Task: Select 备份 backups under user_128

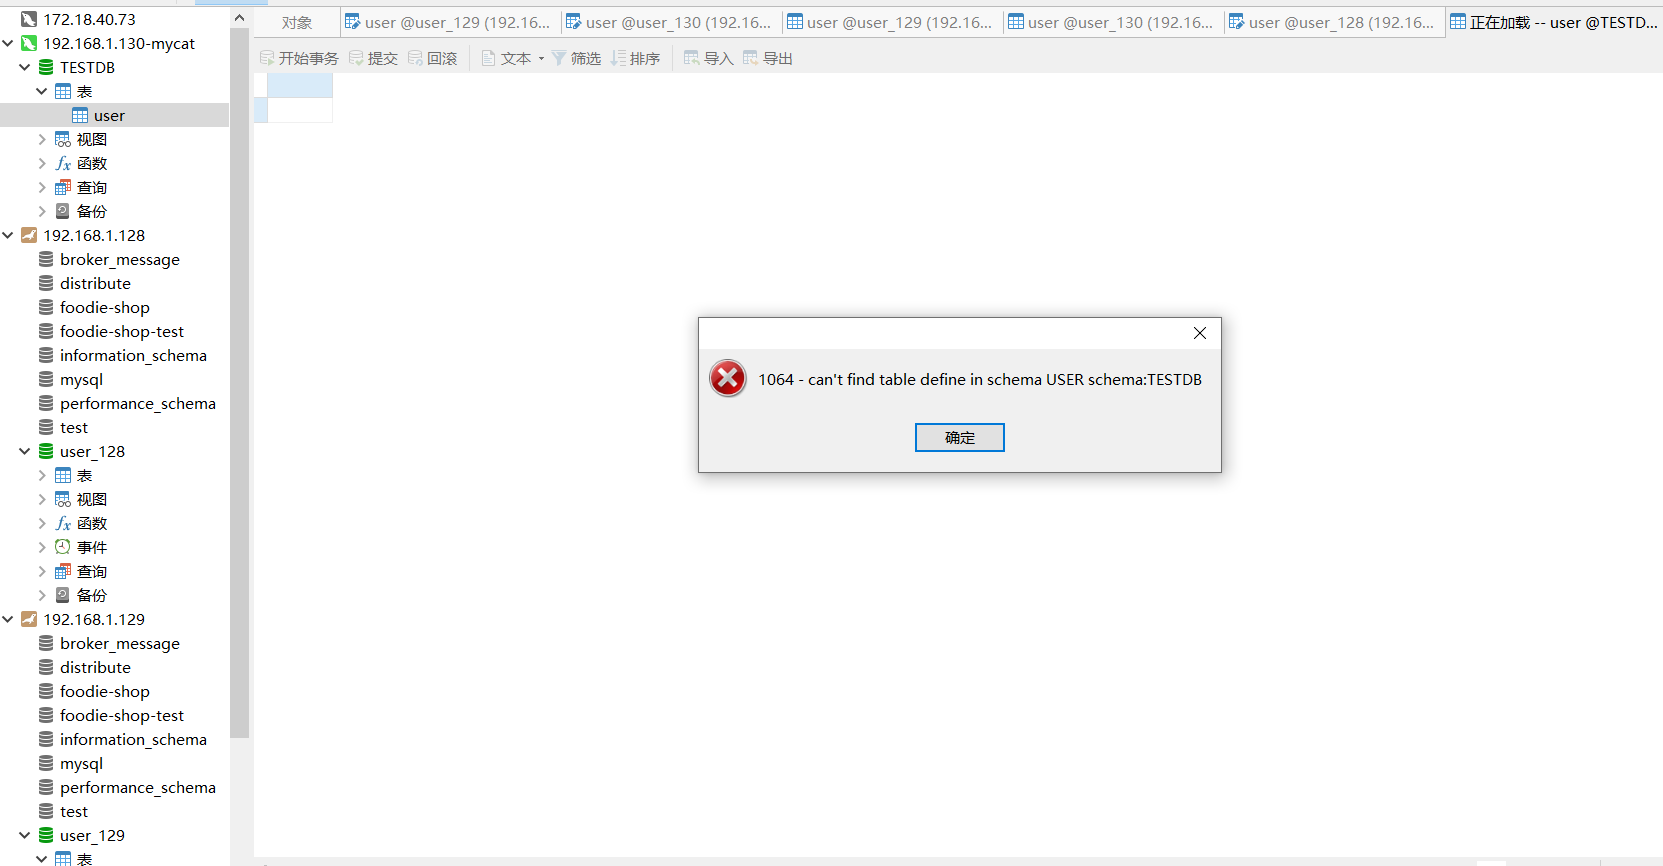Action: (x=92, y=595)
